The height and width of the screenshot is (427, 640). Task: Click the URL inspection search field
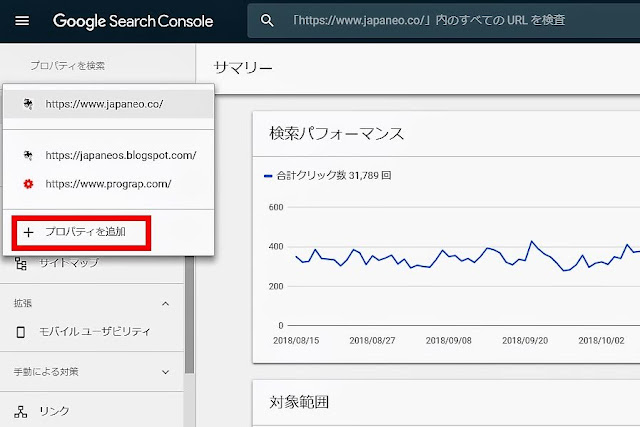[x=444, y=20]
